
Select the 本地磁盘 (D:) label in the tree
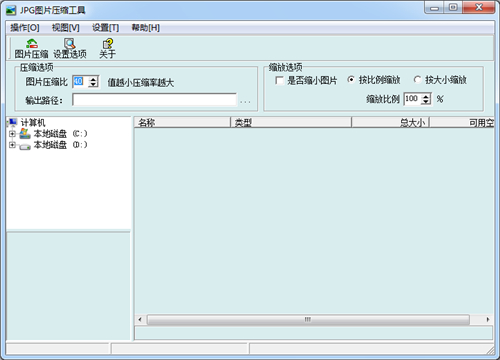pyautogui.click(x=60, y=145)
